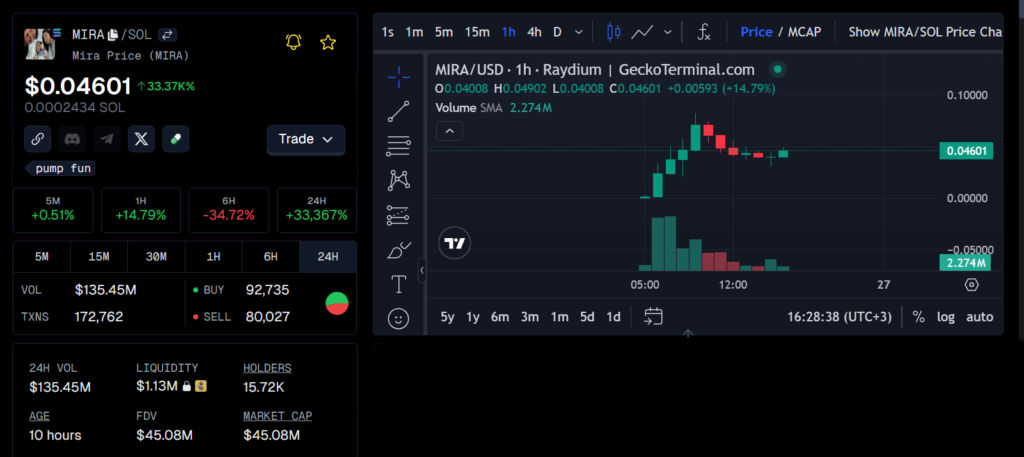Screen dimensions: 1024x457
Task: Switch chart to Price mode
Action: 756,32
